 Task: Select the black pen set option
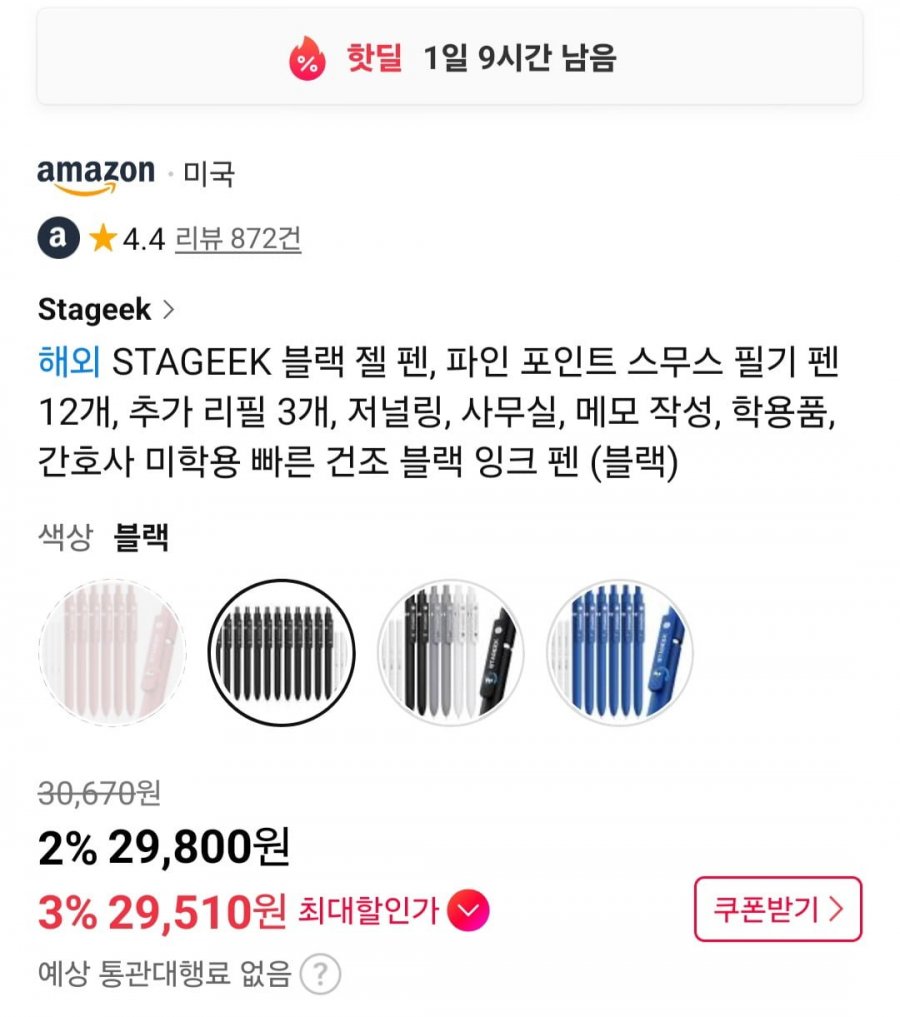click(281, 652)
